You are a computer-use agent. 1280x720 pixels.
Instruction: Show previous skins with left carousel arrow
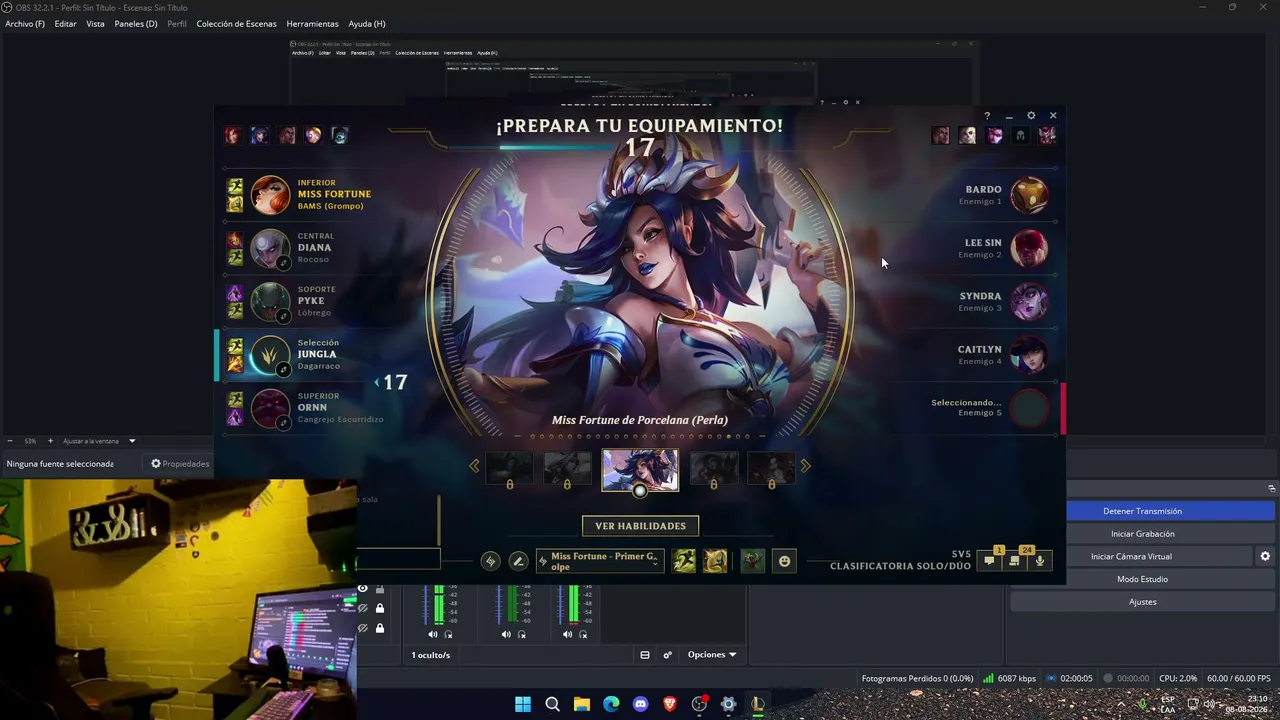474,465
